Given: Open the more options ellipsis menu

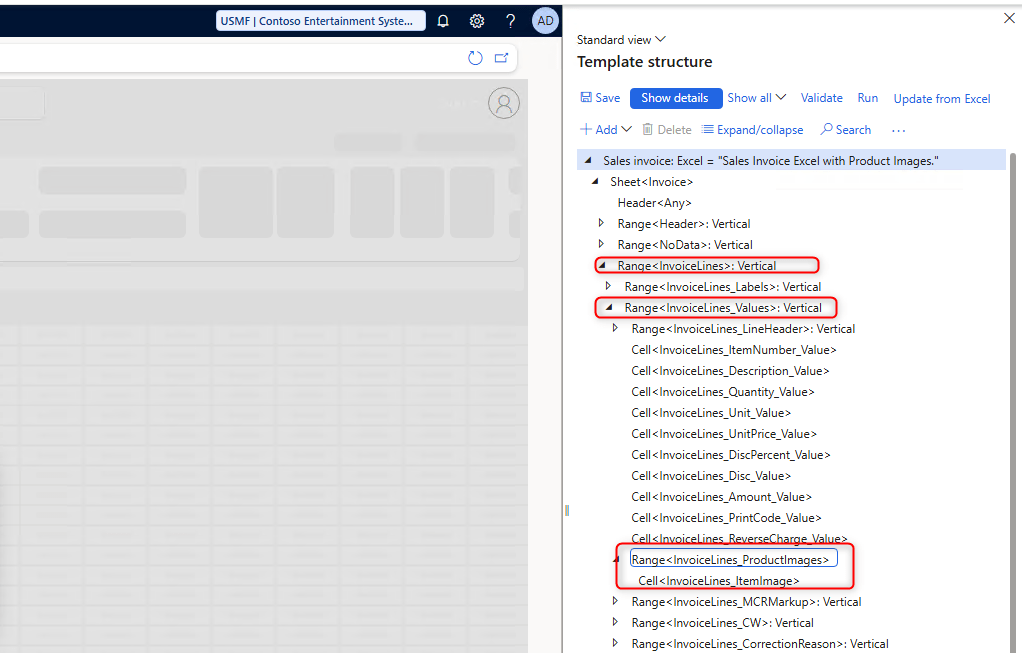Looking at the screenshot, I should [898, 130].
